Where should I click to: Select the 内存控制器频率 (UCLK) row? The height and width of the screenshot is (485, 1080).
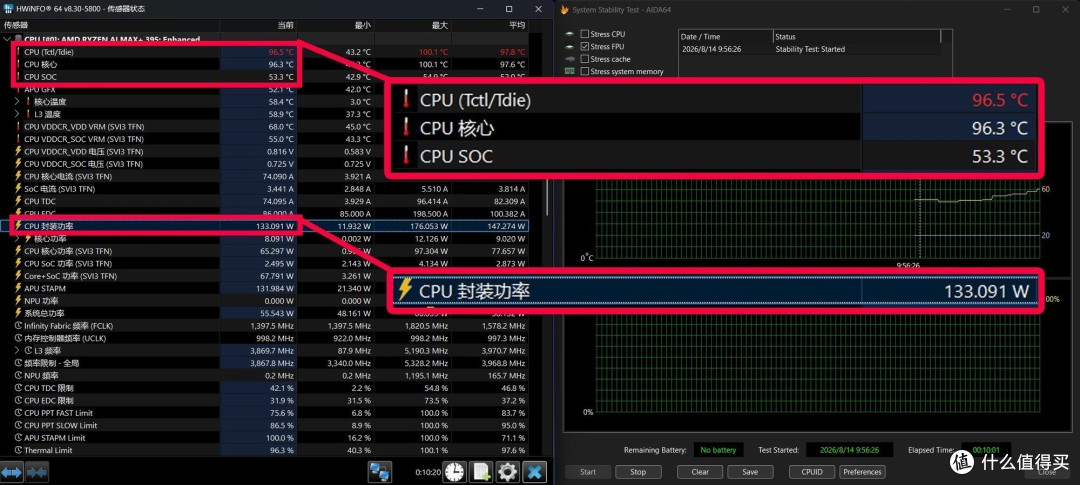point(264,338)
